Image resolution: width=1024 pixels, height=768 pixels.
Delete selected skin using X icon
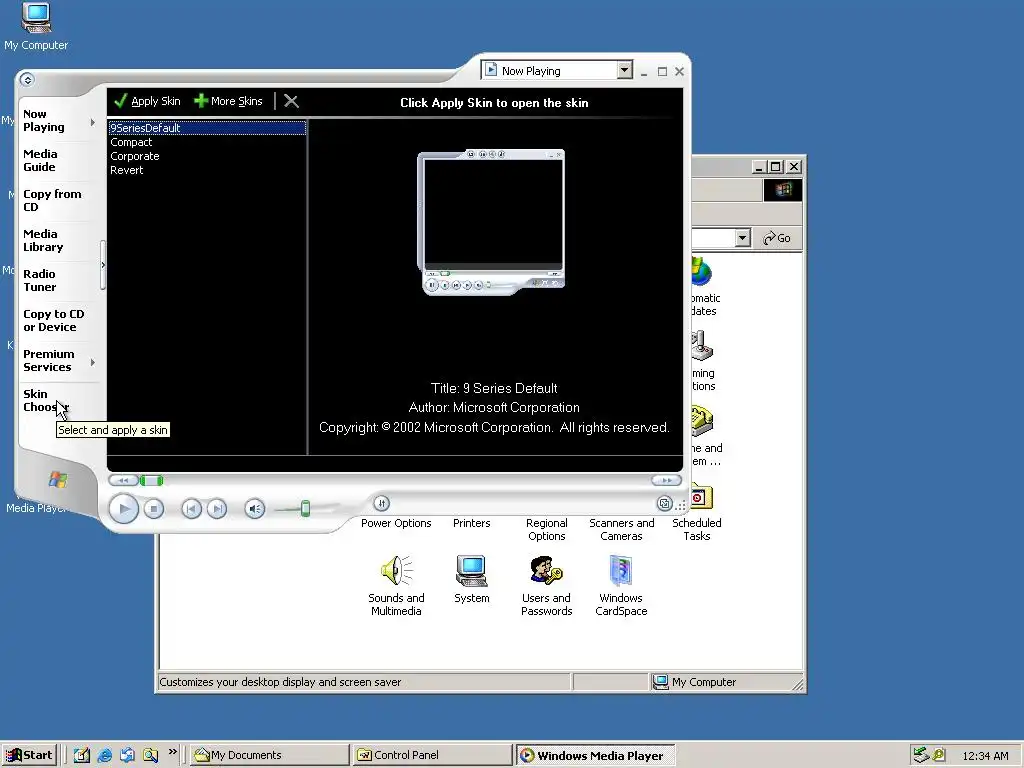tap(291, 101)
